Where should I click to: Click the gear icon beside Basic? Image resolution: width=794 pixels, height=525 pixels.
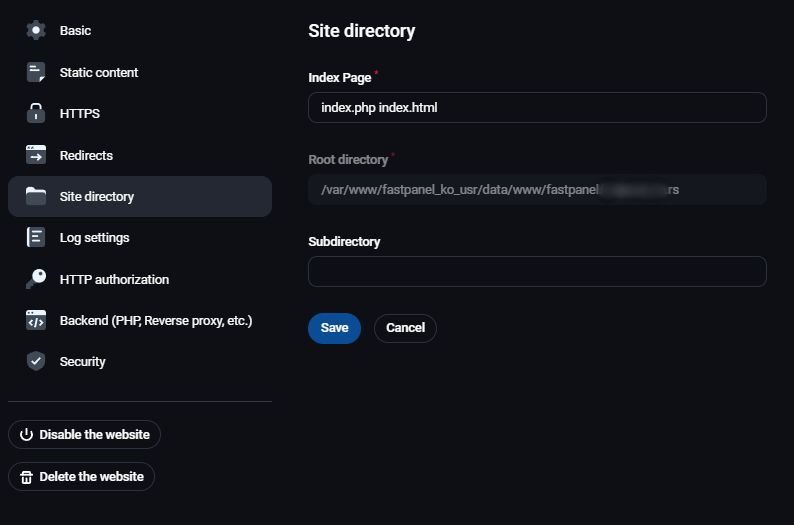pyautogui.click(x=36, y=30)
